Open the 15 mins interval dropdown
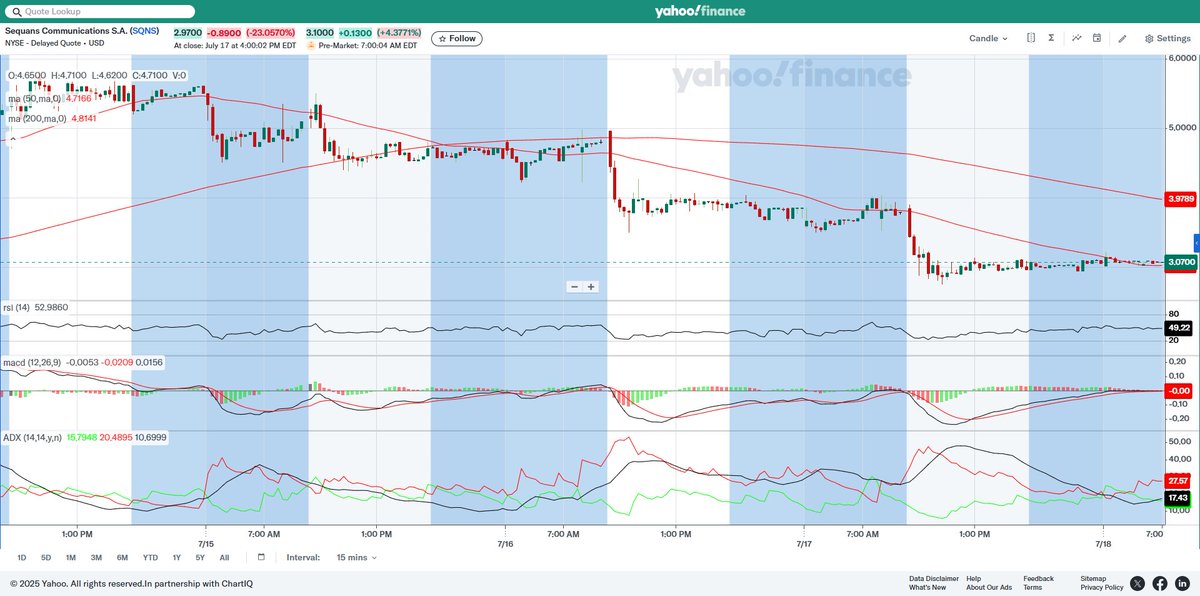This screenshot has height=596, width=1200. point(357,557)
